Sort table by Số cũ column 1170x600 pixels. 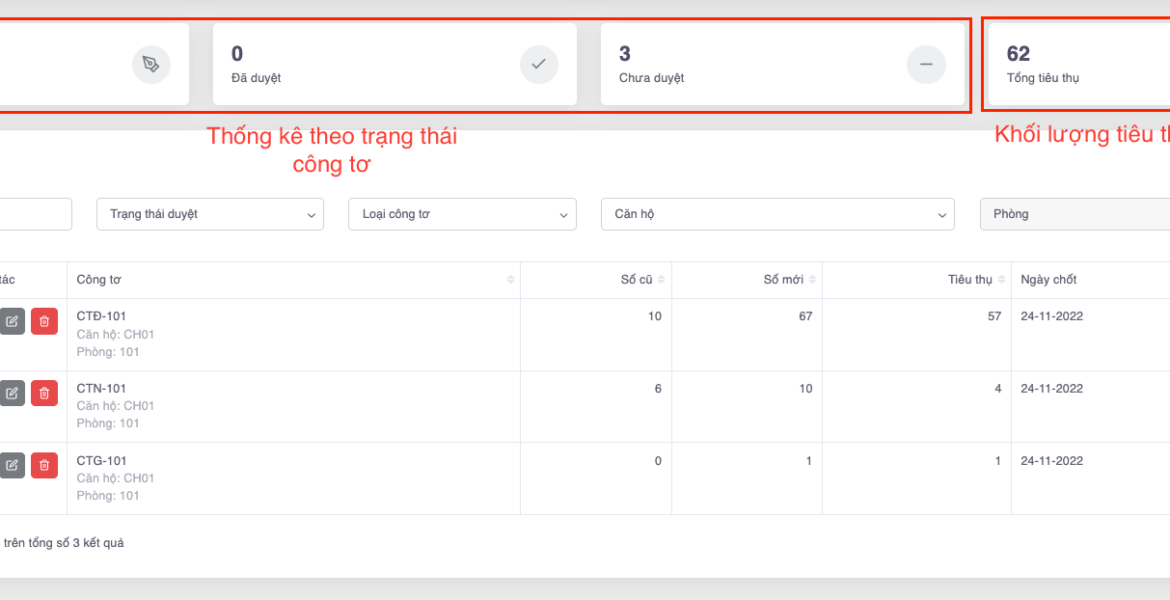click(661, 280)
